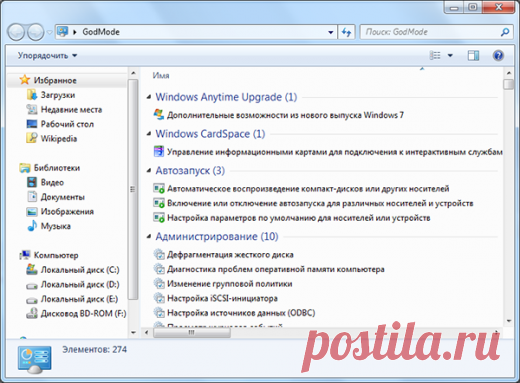Select the Windows CardSpace (1) group header
Image resolution: width=520 pixels, height=383 pixels.
click(210, 134)
